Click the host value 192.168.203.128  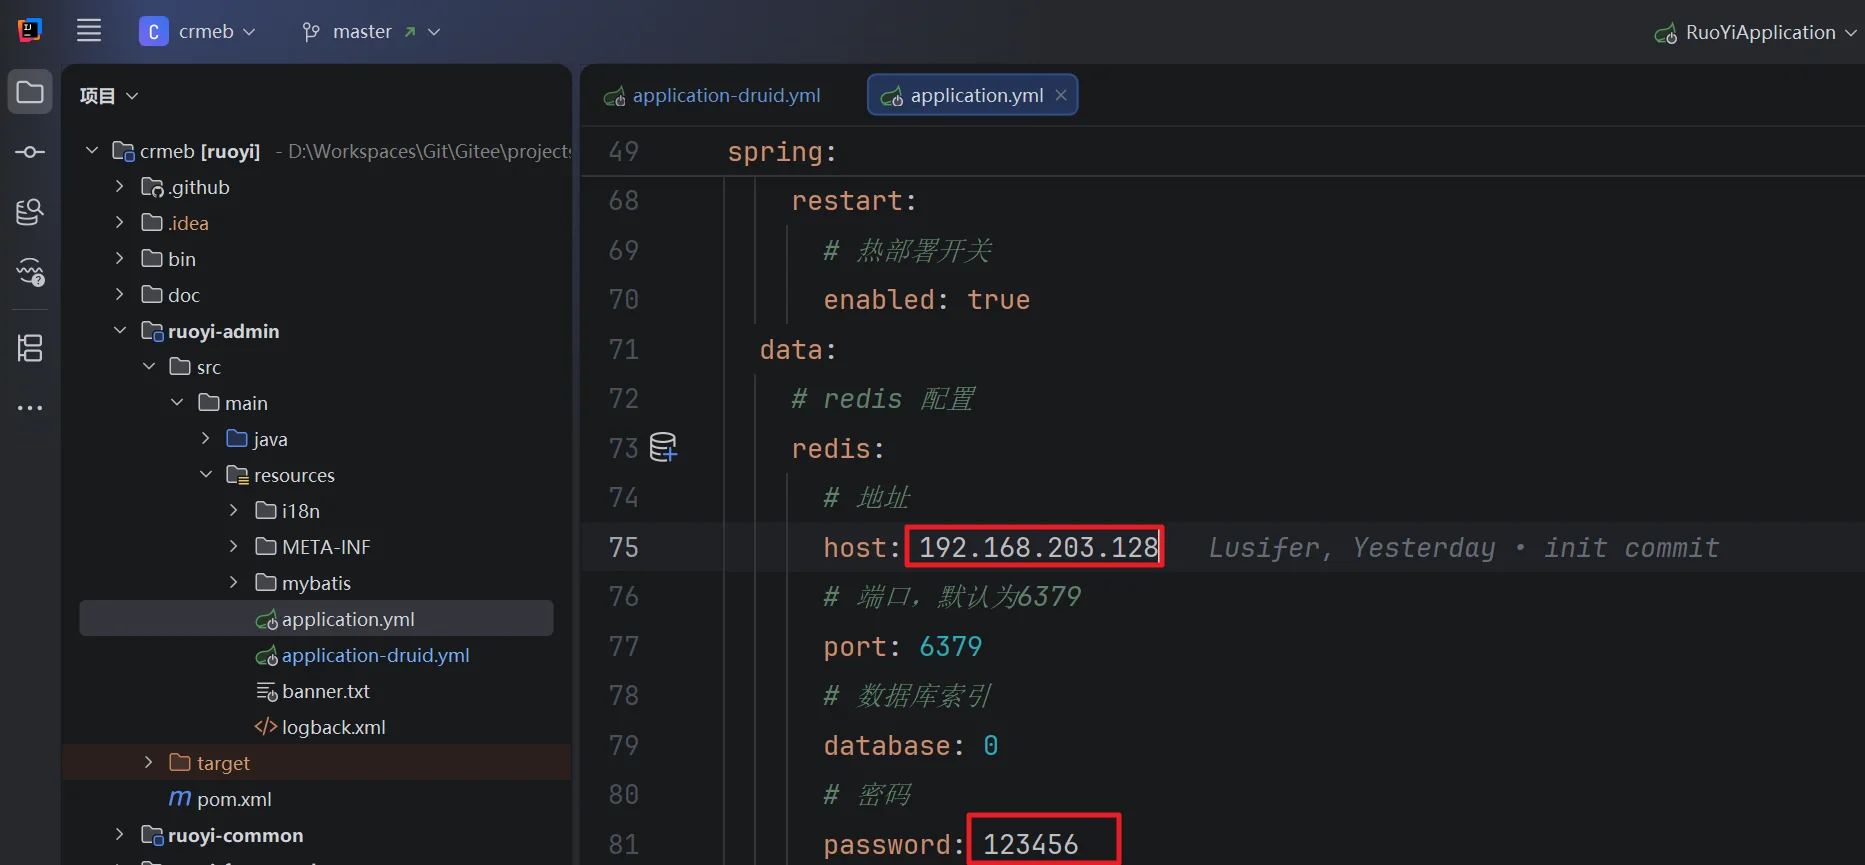coord(1038,548)
